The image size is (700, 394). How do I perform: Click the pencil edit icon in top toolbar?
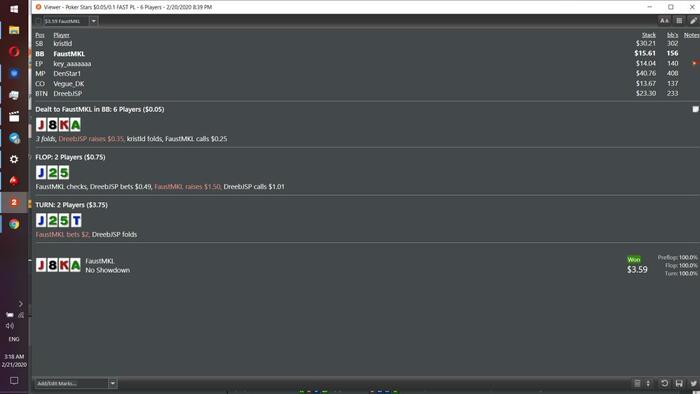(x=693, y=21)
